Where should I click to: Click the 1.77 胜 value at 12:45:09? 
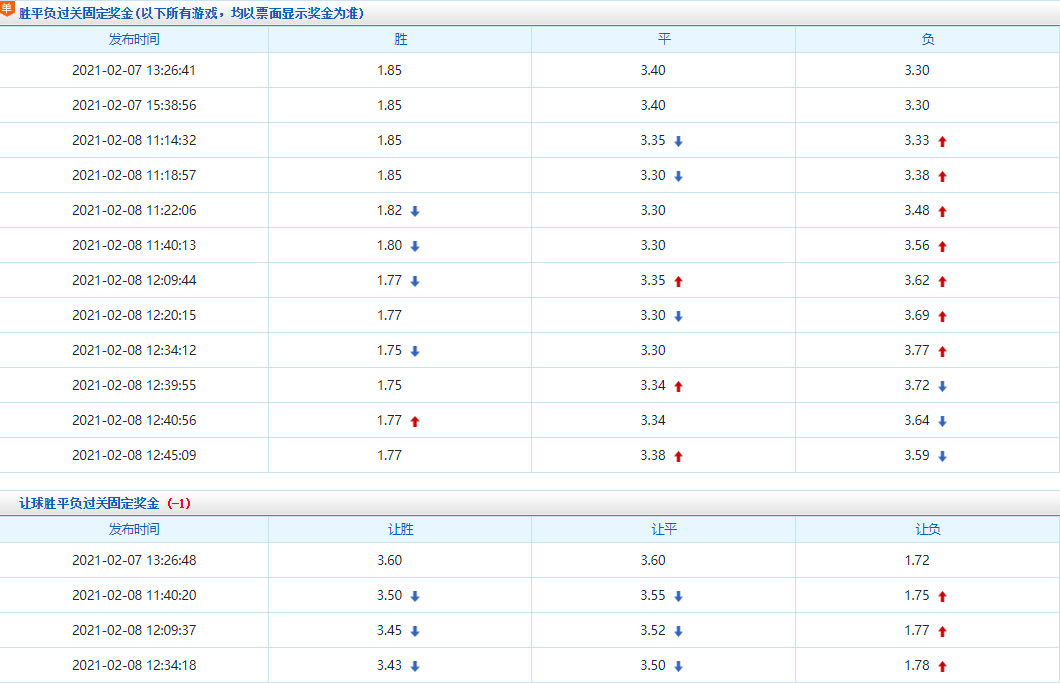(x=389, y=456)
